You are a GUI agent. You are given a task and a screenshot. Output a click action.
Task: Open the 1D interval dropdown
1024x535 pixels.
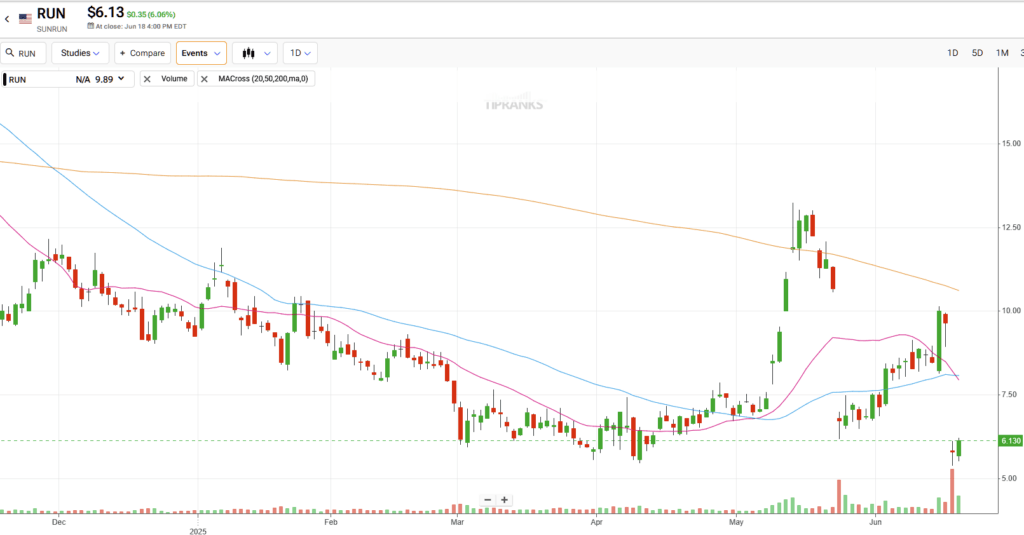coord(300,53)
